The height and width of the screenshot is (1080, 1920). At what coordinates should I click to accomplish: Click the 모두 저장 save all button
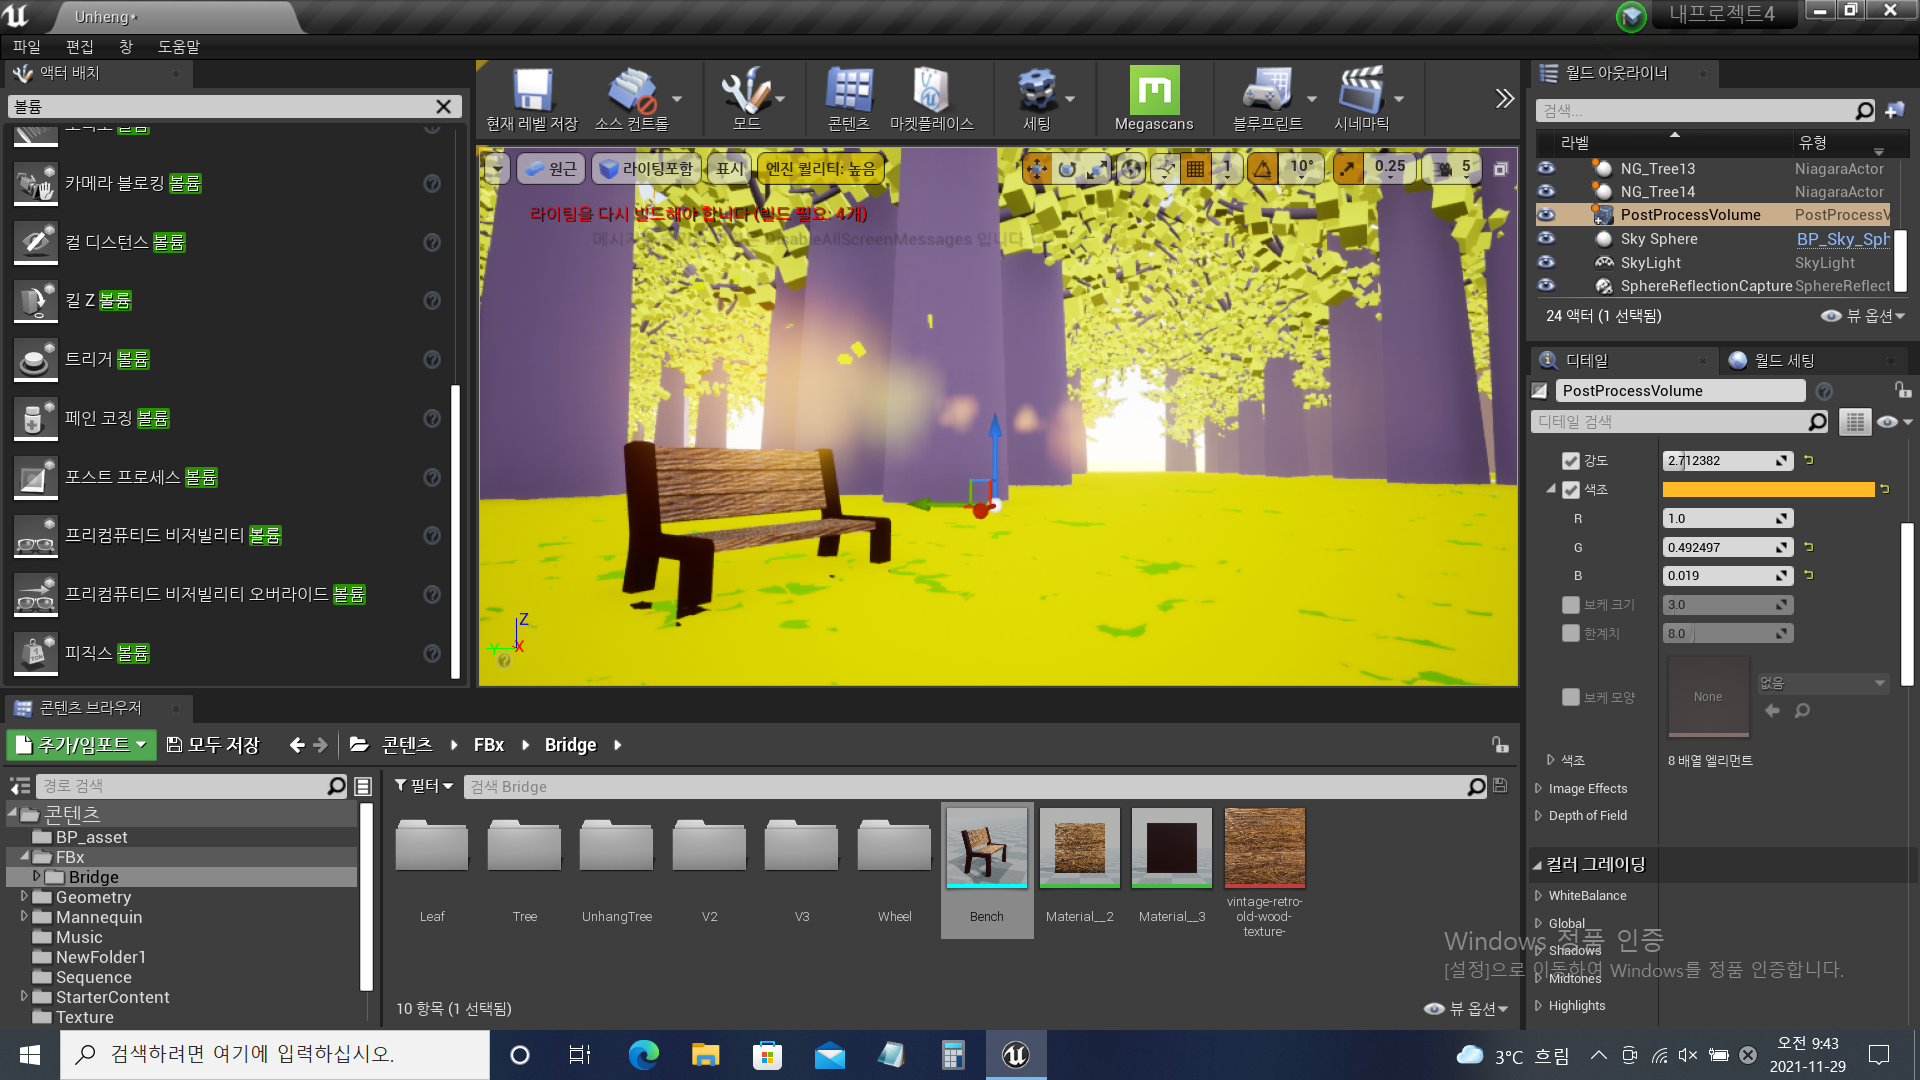pos(213,745)
